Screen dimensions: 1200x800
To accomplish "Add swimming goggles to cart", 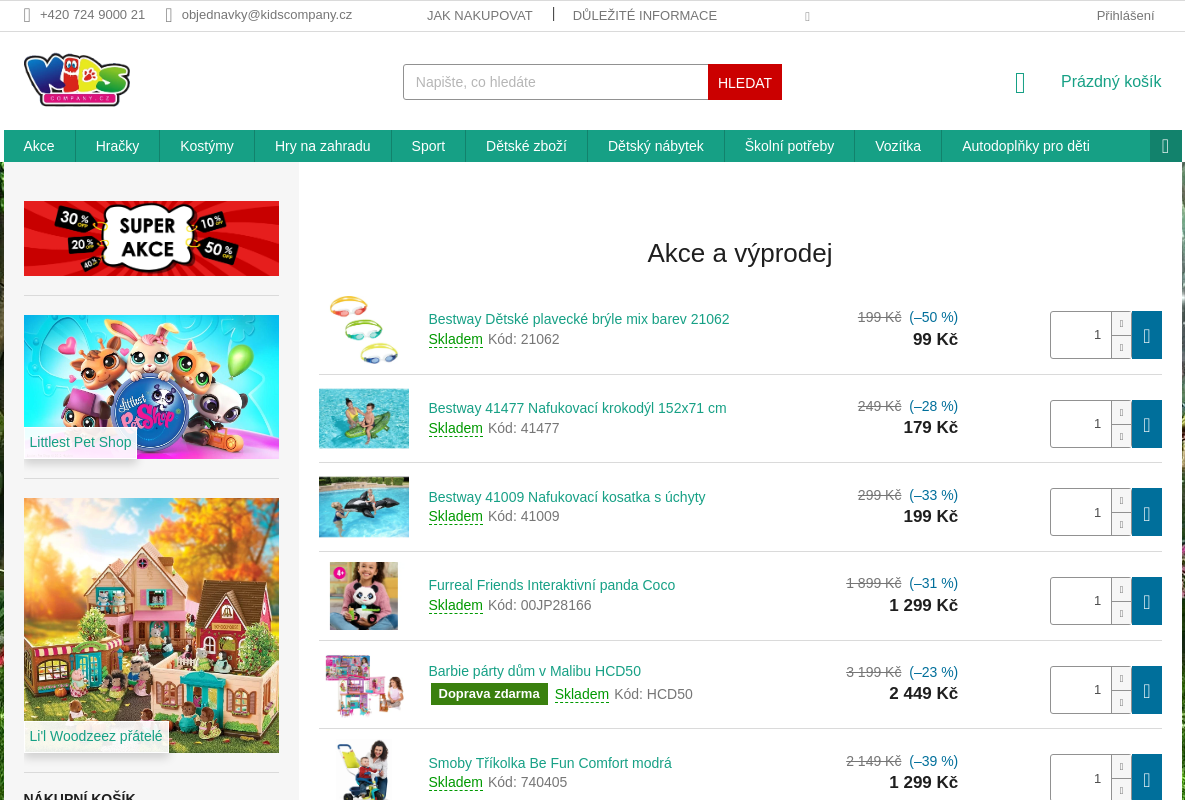I will point(1146,335).
